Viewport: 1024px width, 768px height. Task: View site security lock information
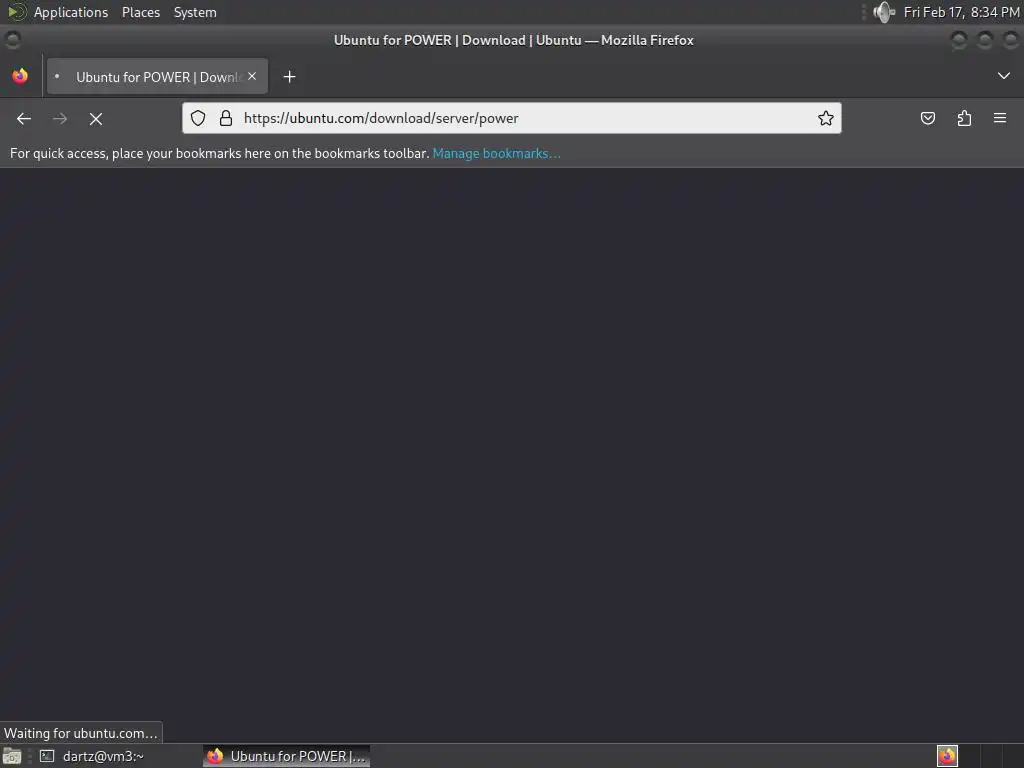(x=226, y=118)
